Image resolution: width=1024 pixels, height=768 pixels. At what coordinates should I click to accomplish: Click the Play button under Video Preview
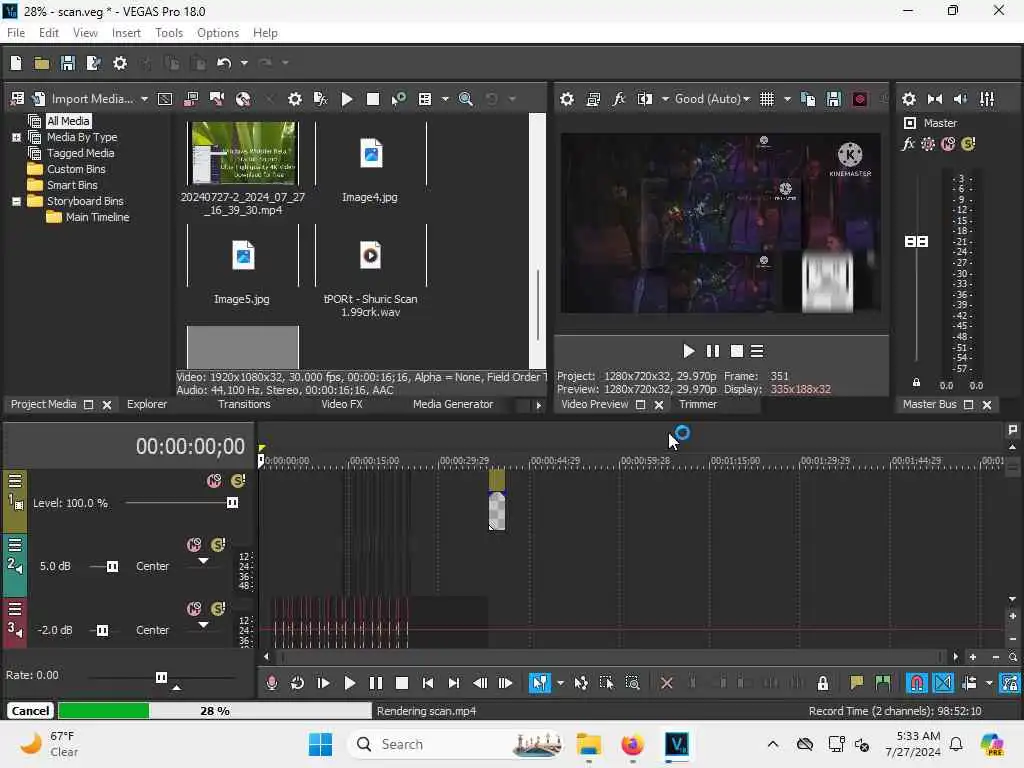point(688,351)
